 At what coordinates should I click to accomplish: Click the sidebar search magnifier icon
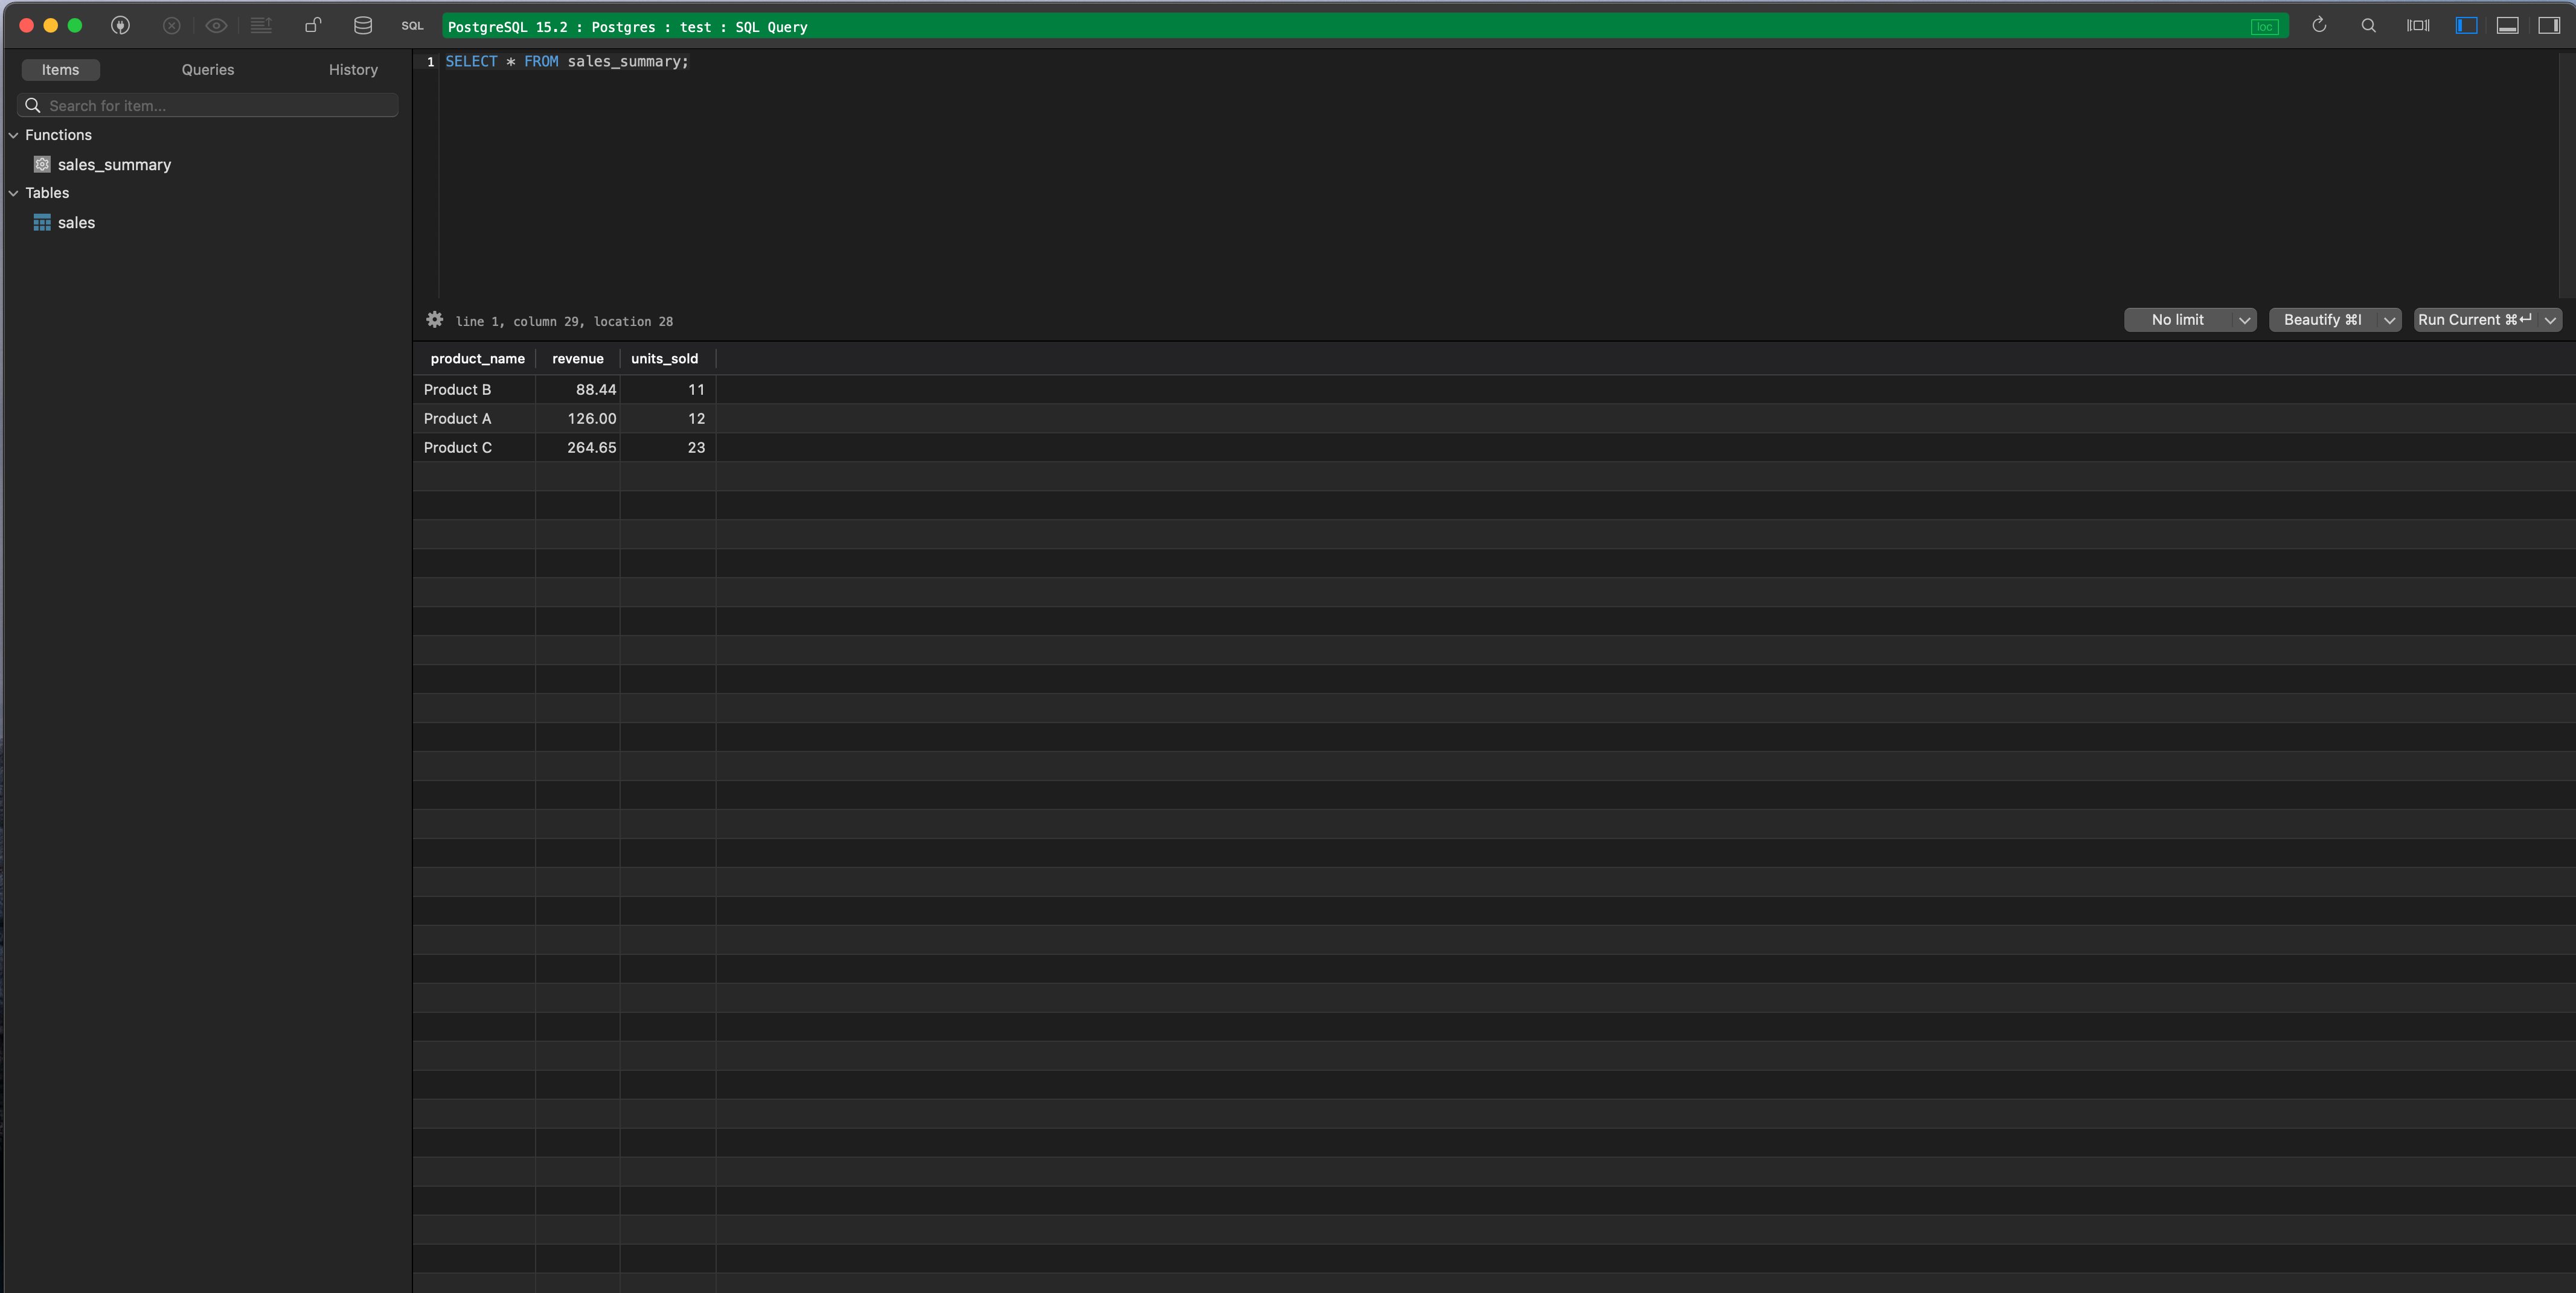coord(32,105)
